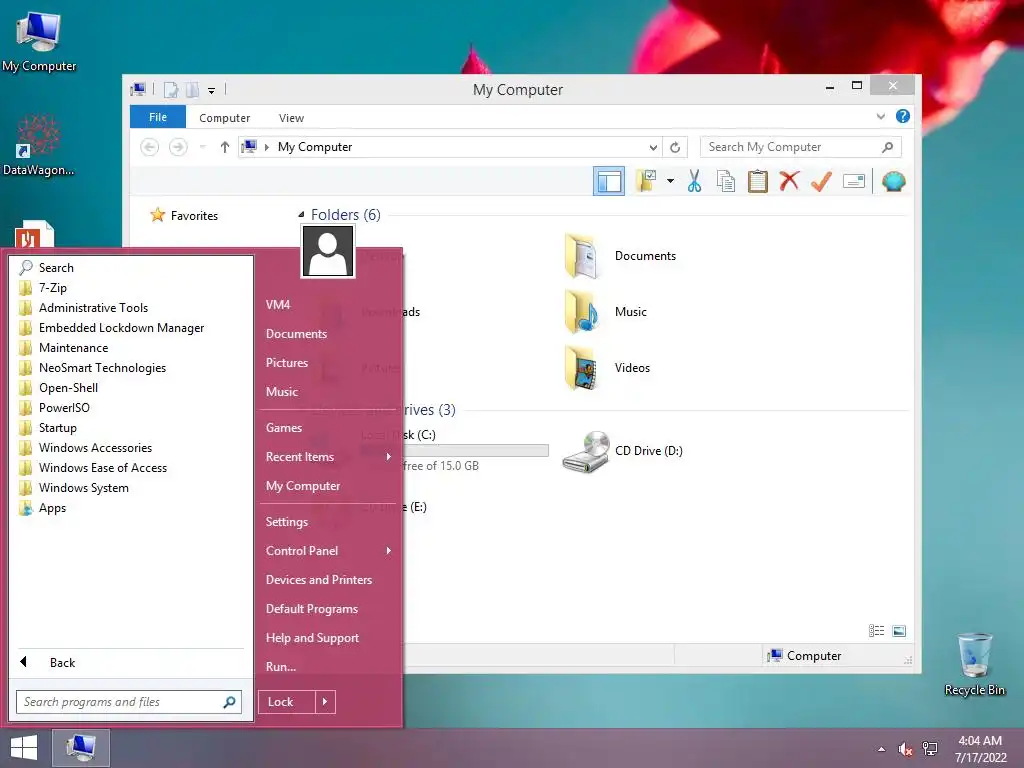The height and width of the screenshot is (768, 1024).
Task: Open Help and Support
Action: point(312,638)
